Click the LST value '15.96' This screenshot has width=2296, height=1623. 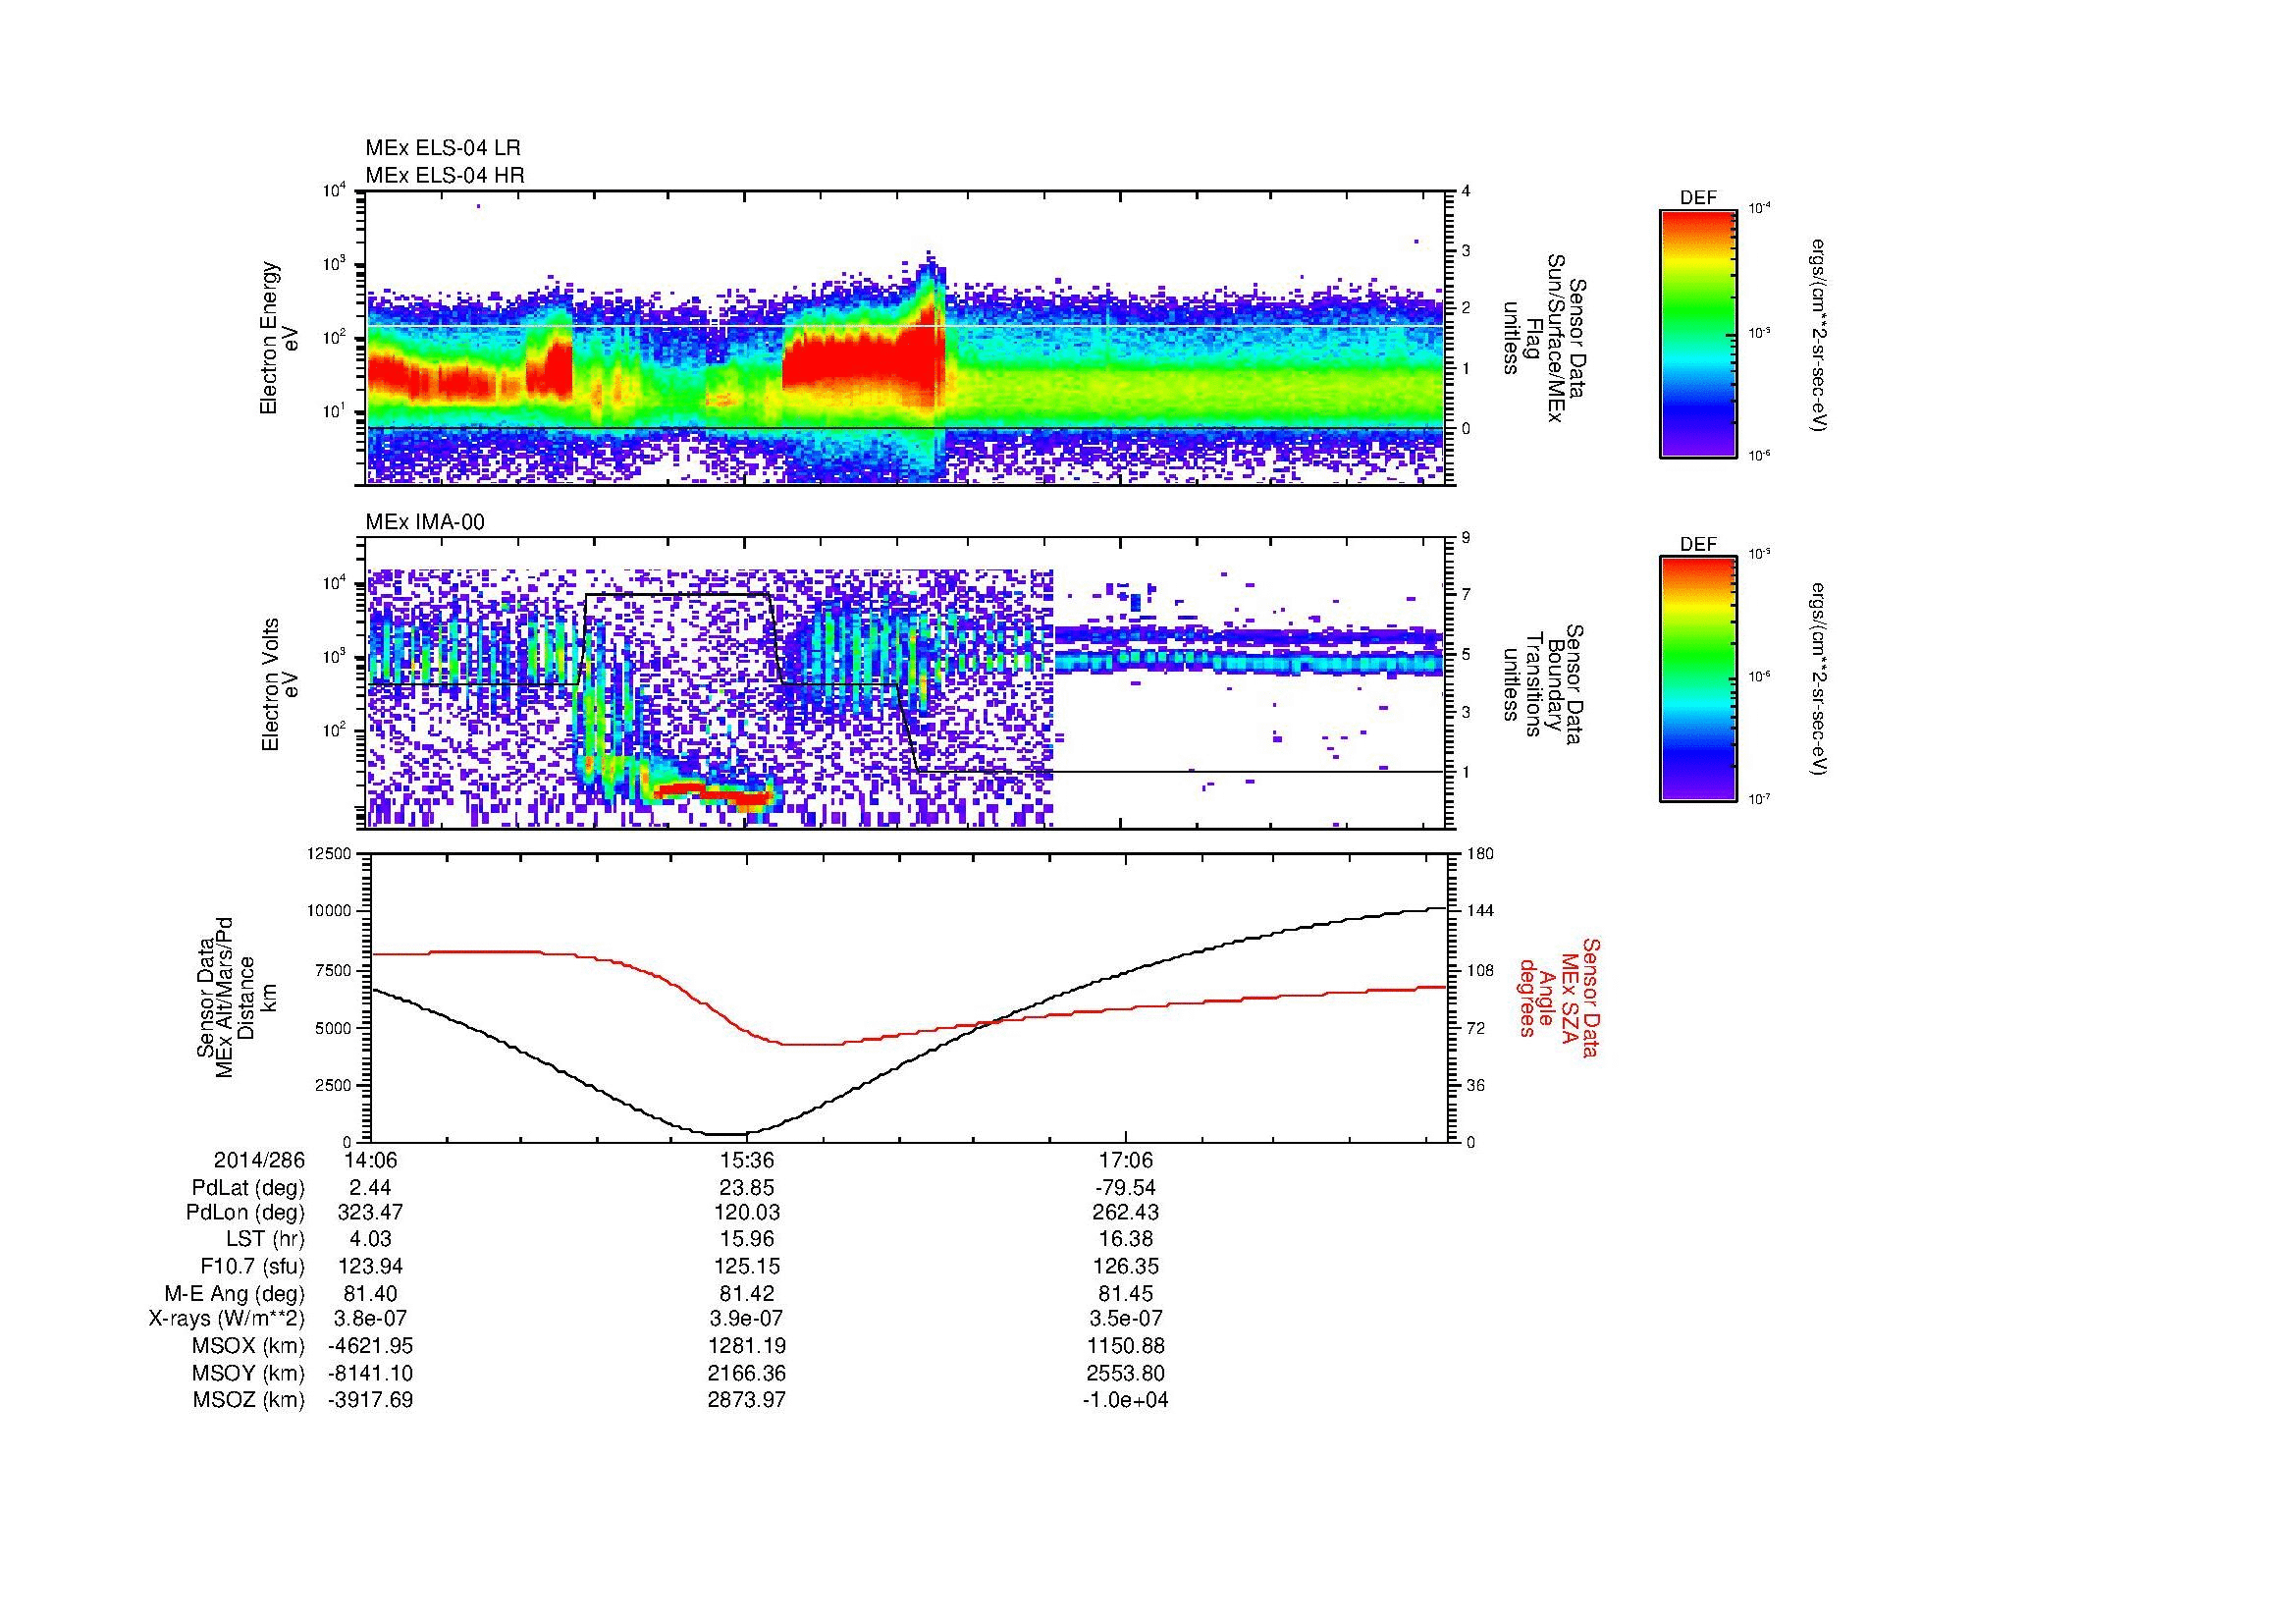click(747, 1240)
